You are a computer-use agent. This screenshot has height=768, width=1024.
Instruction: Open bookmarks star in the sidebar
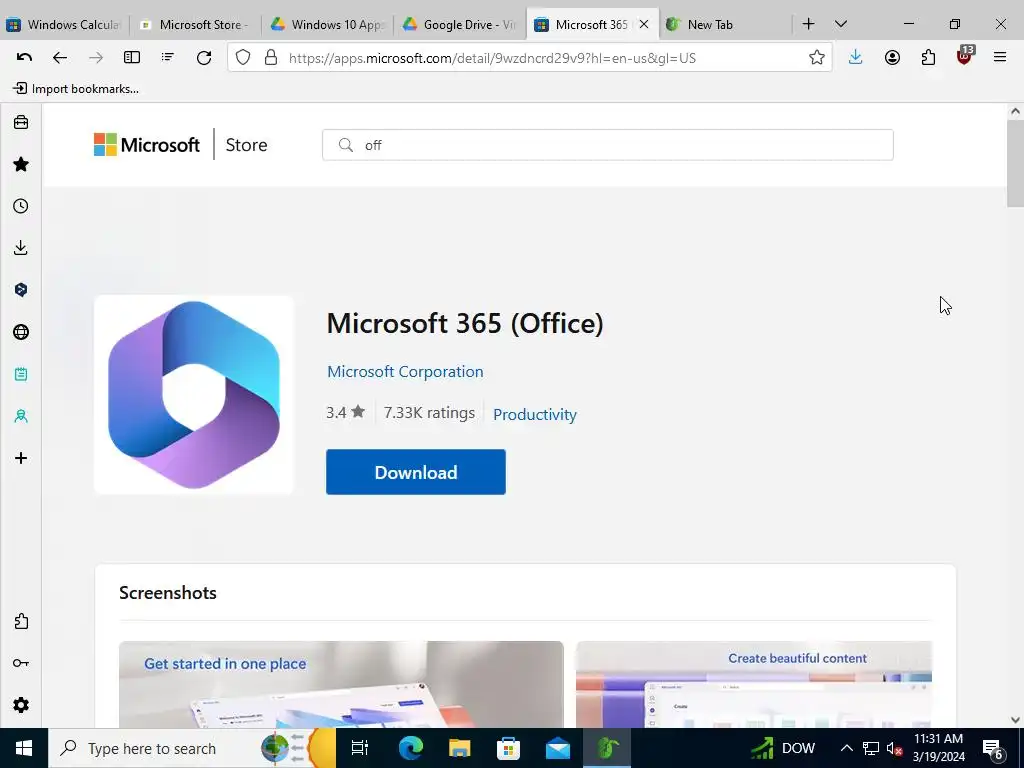(x=21, y=164)
